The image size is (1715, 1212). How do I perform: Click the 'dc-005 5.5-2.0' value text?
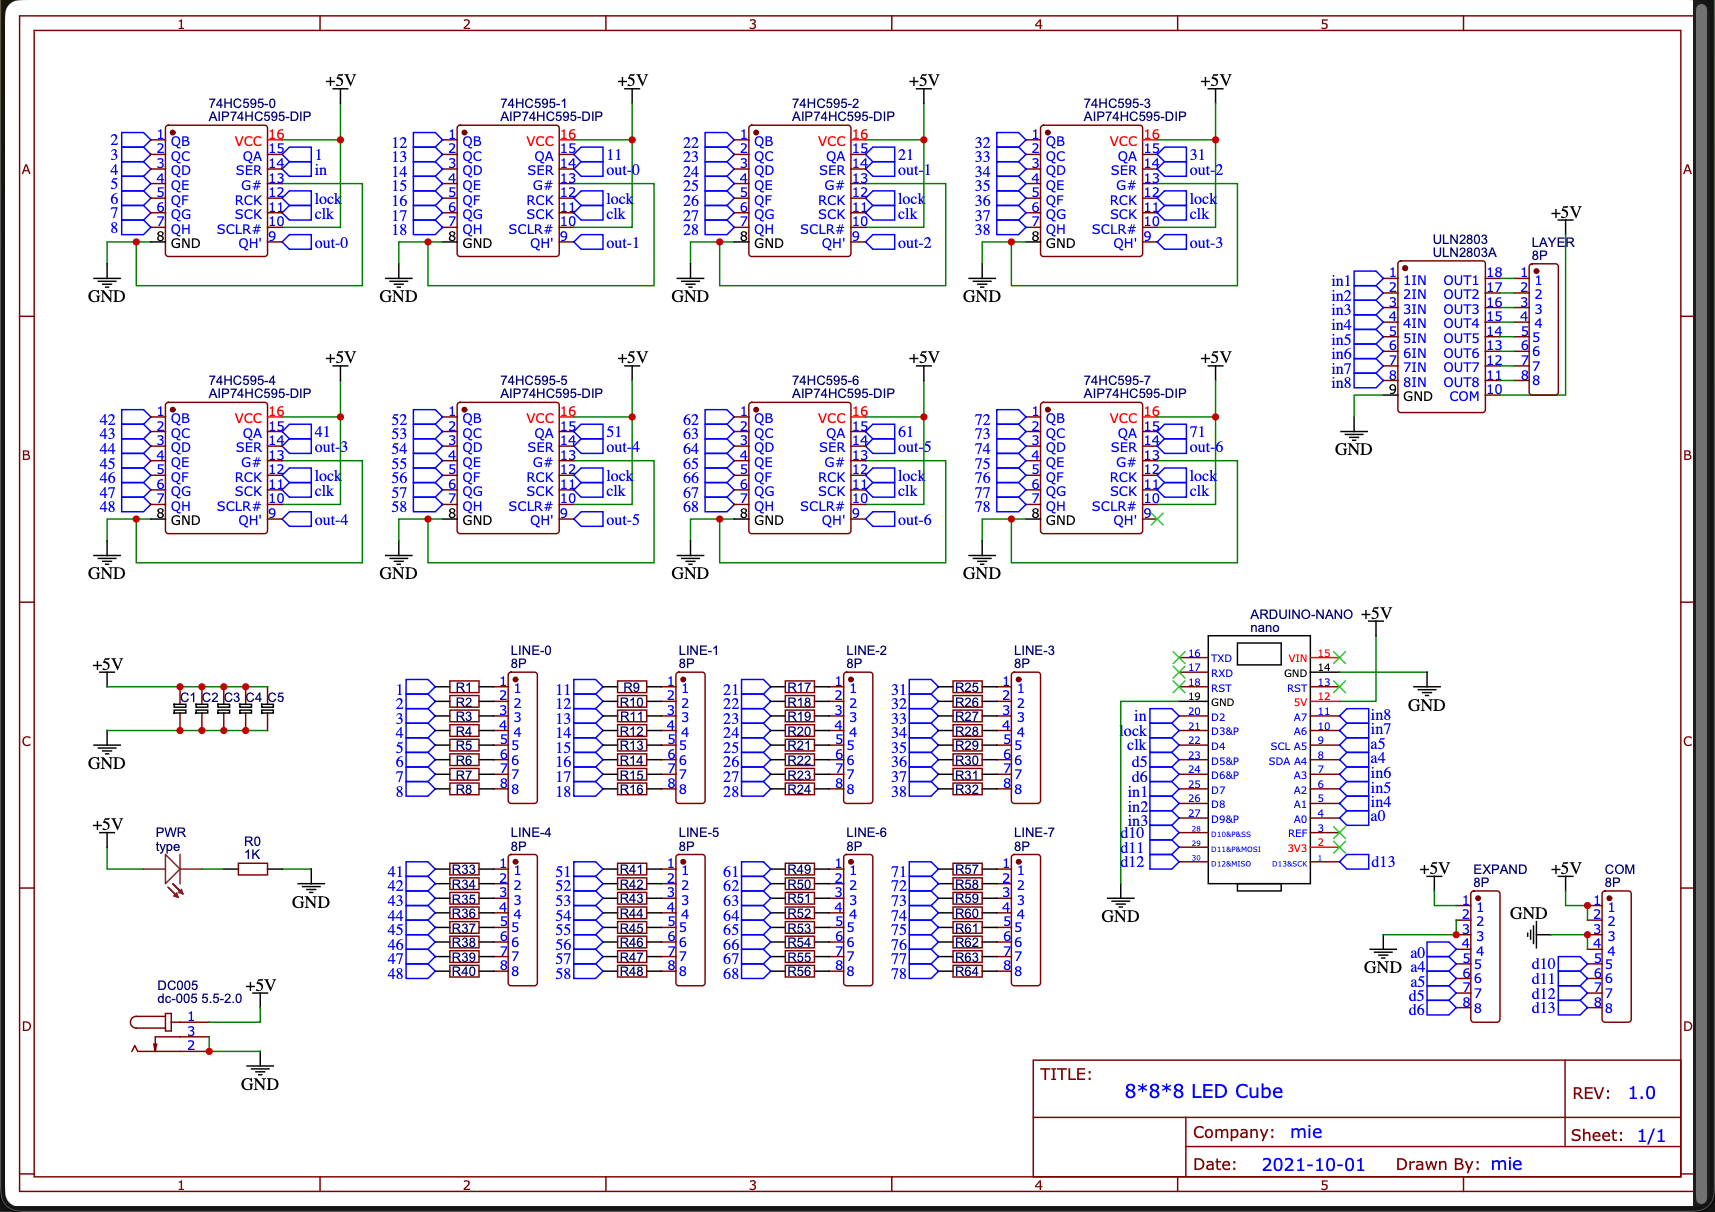pos(199,999)
